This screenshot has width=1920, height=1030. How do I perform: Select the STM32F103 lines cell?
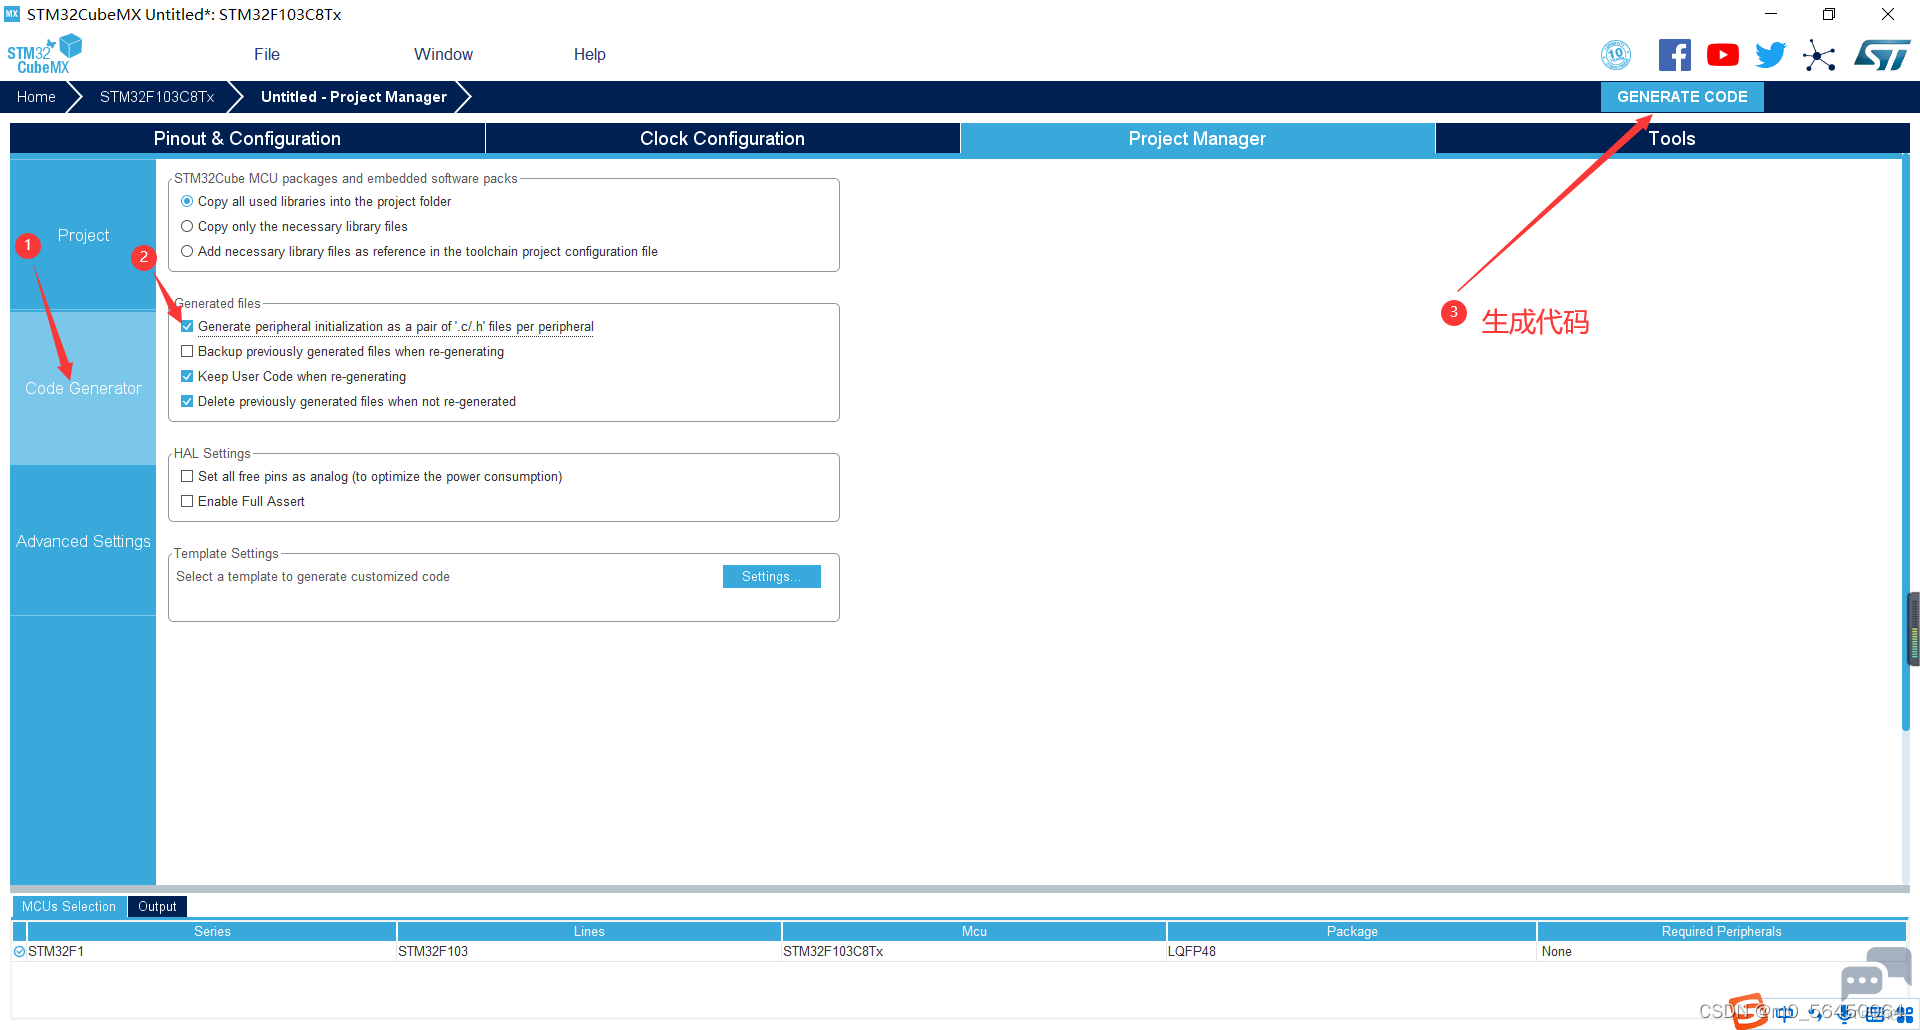[589, 952]
